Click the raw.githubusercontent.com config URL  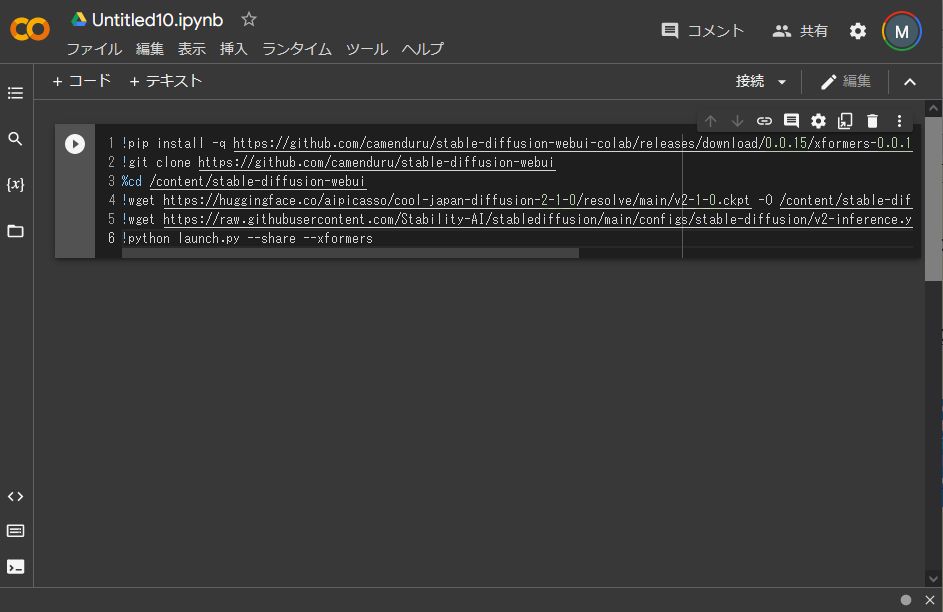click(538, 219)
